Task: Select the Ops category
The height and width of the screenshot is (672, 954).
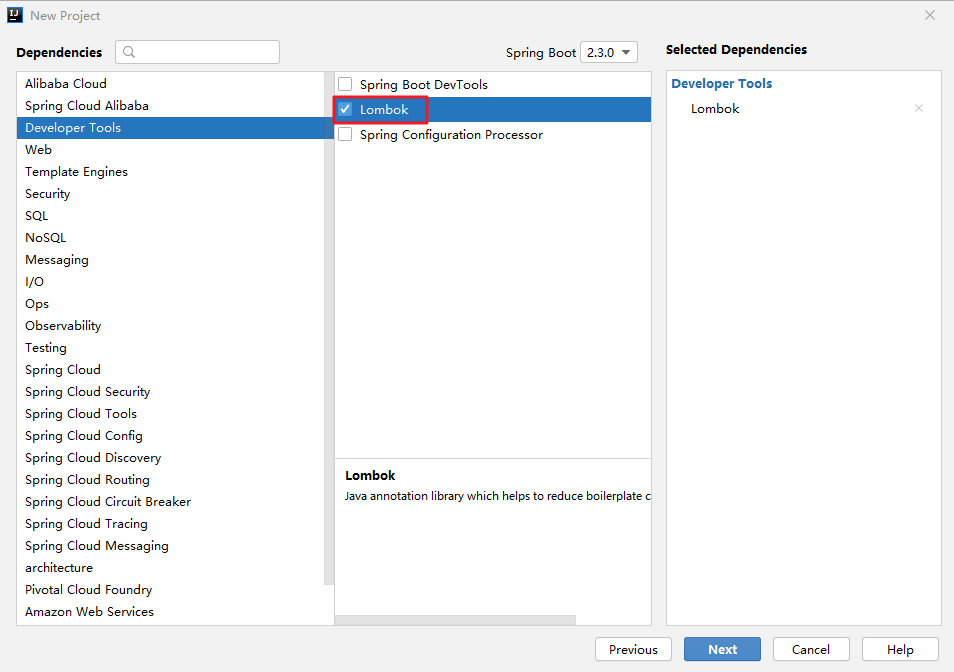Action: click(171, 303)
